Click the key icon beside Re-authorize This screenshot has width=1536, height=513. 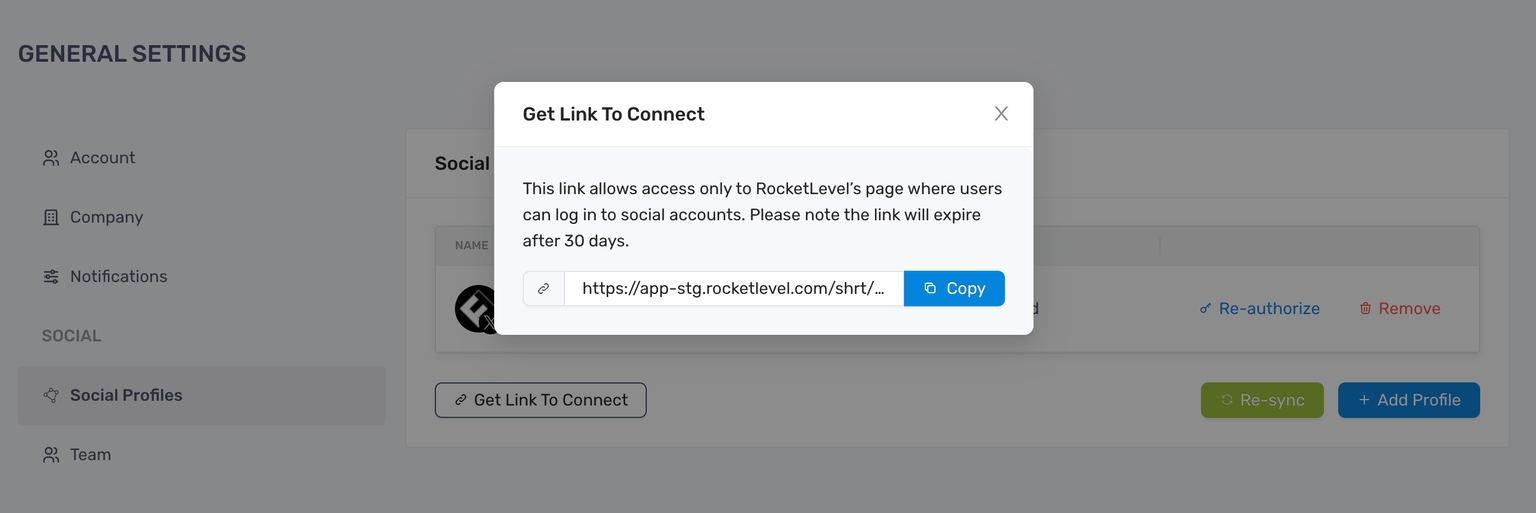tap(1205, 308)
